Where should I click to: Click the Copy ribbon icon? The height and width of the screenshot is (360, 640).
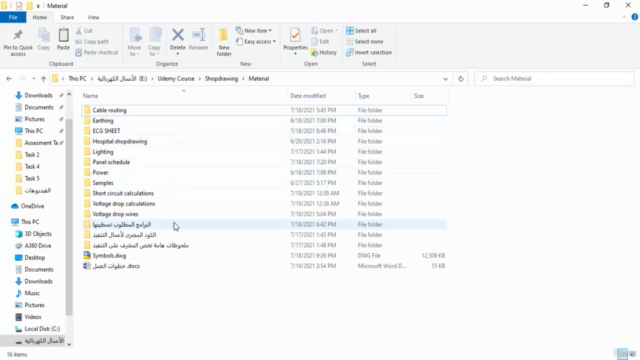click(x=44, y=36)
